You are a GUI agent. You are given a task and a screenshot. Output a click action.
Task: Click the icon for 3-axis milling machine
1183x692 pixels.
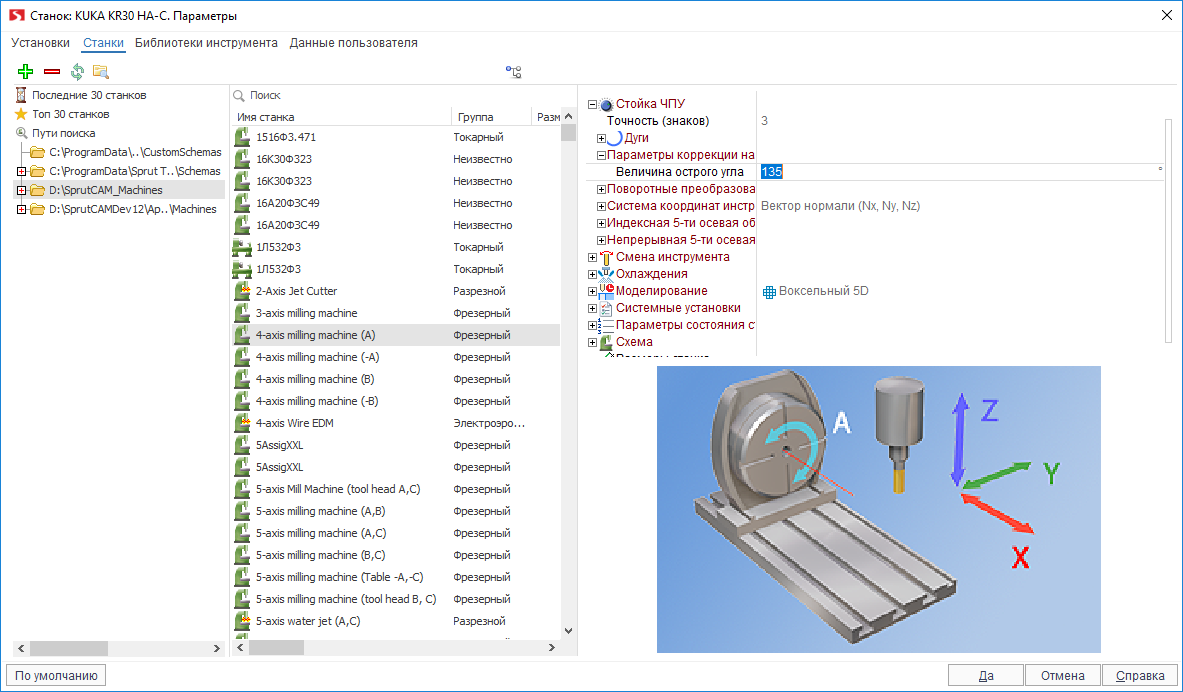pyautogui.click(x=242, y=313)
